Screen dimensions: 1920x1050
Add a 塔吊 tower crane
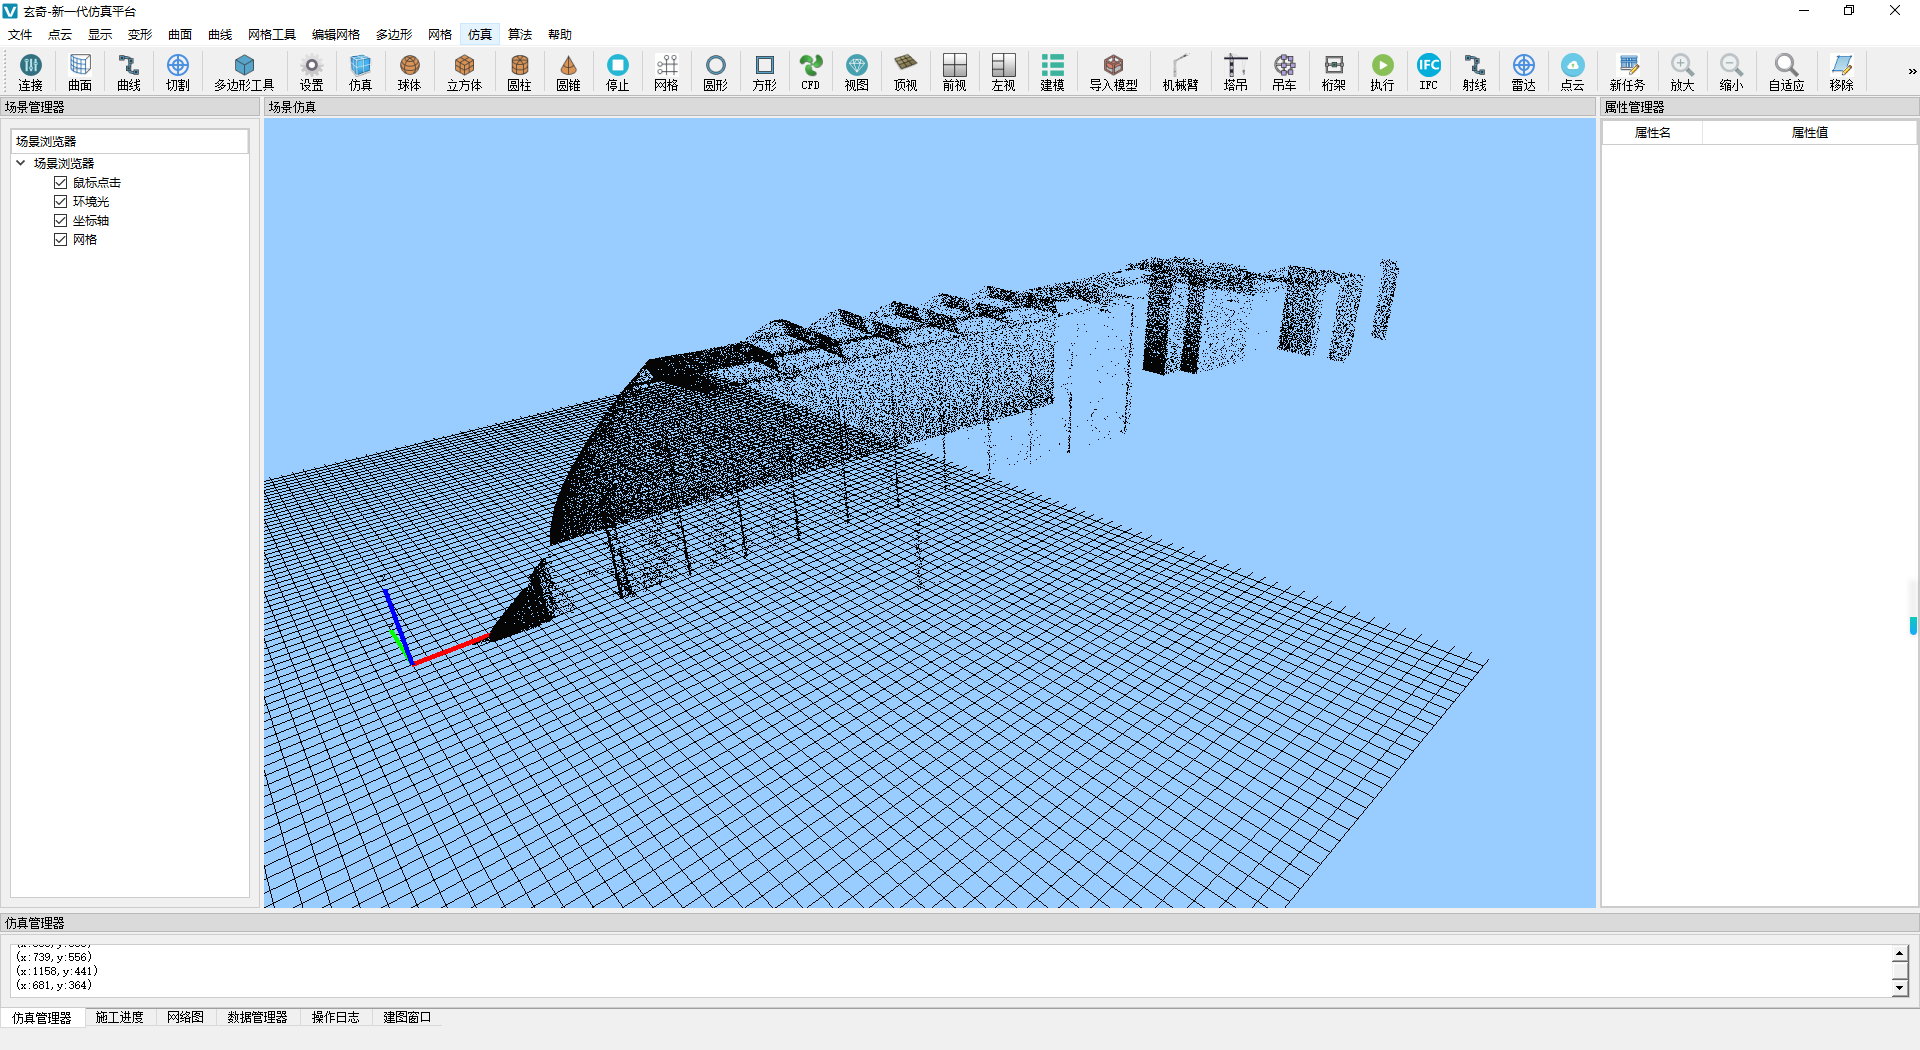(1236, 72)
